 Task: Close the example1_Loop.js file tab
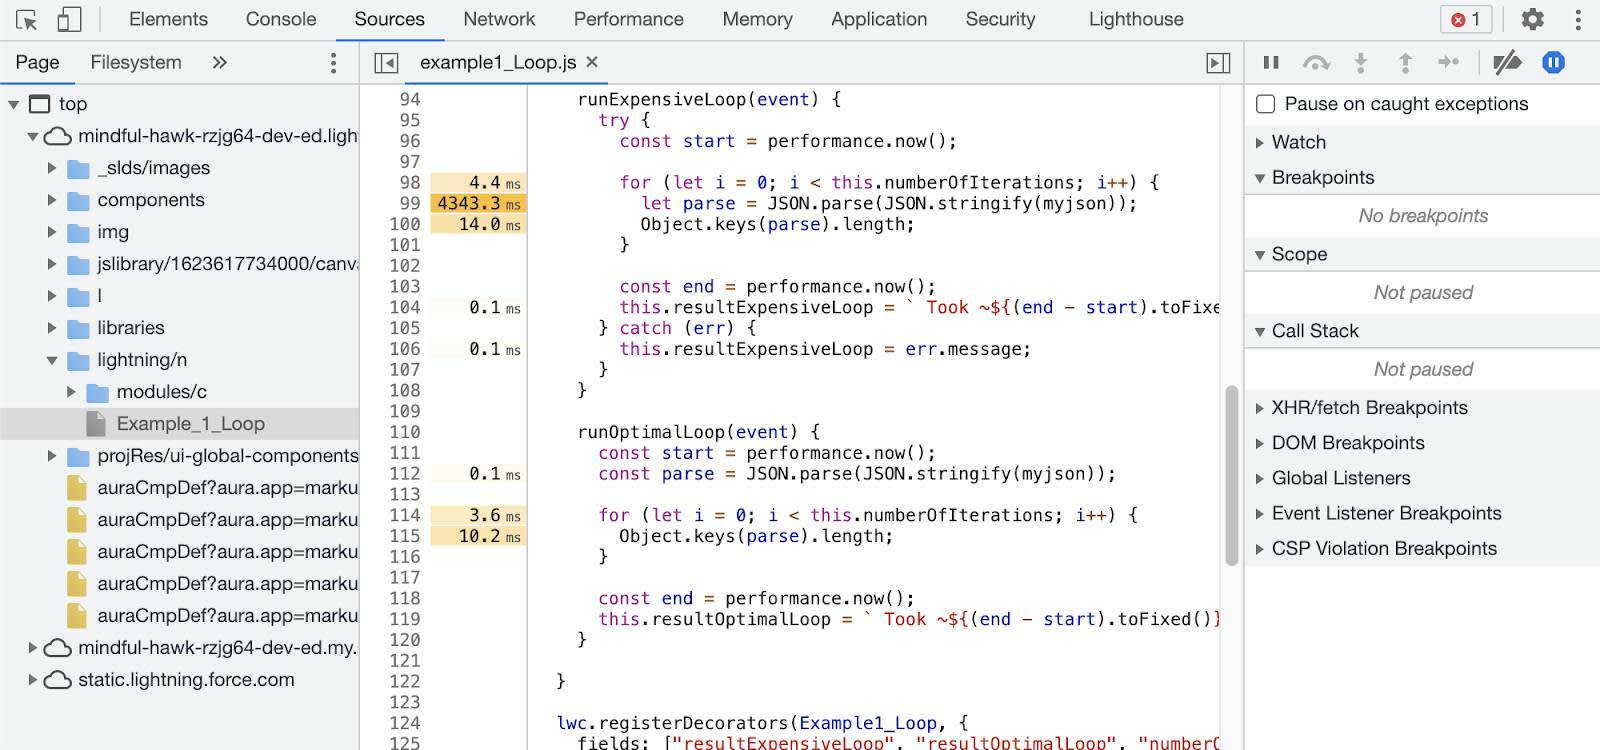(x=592, y=62)
